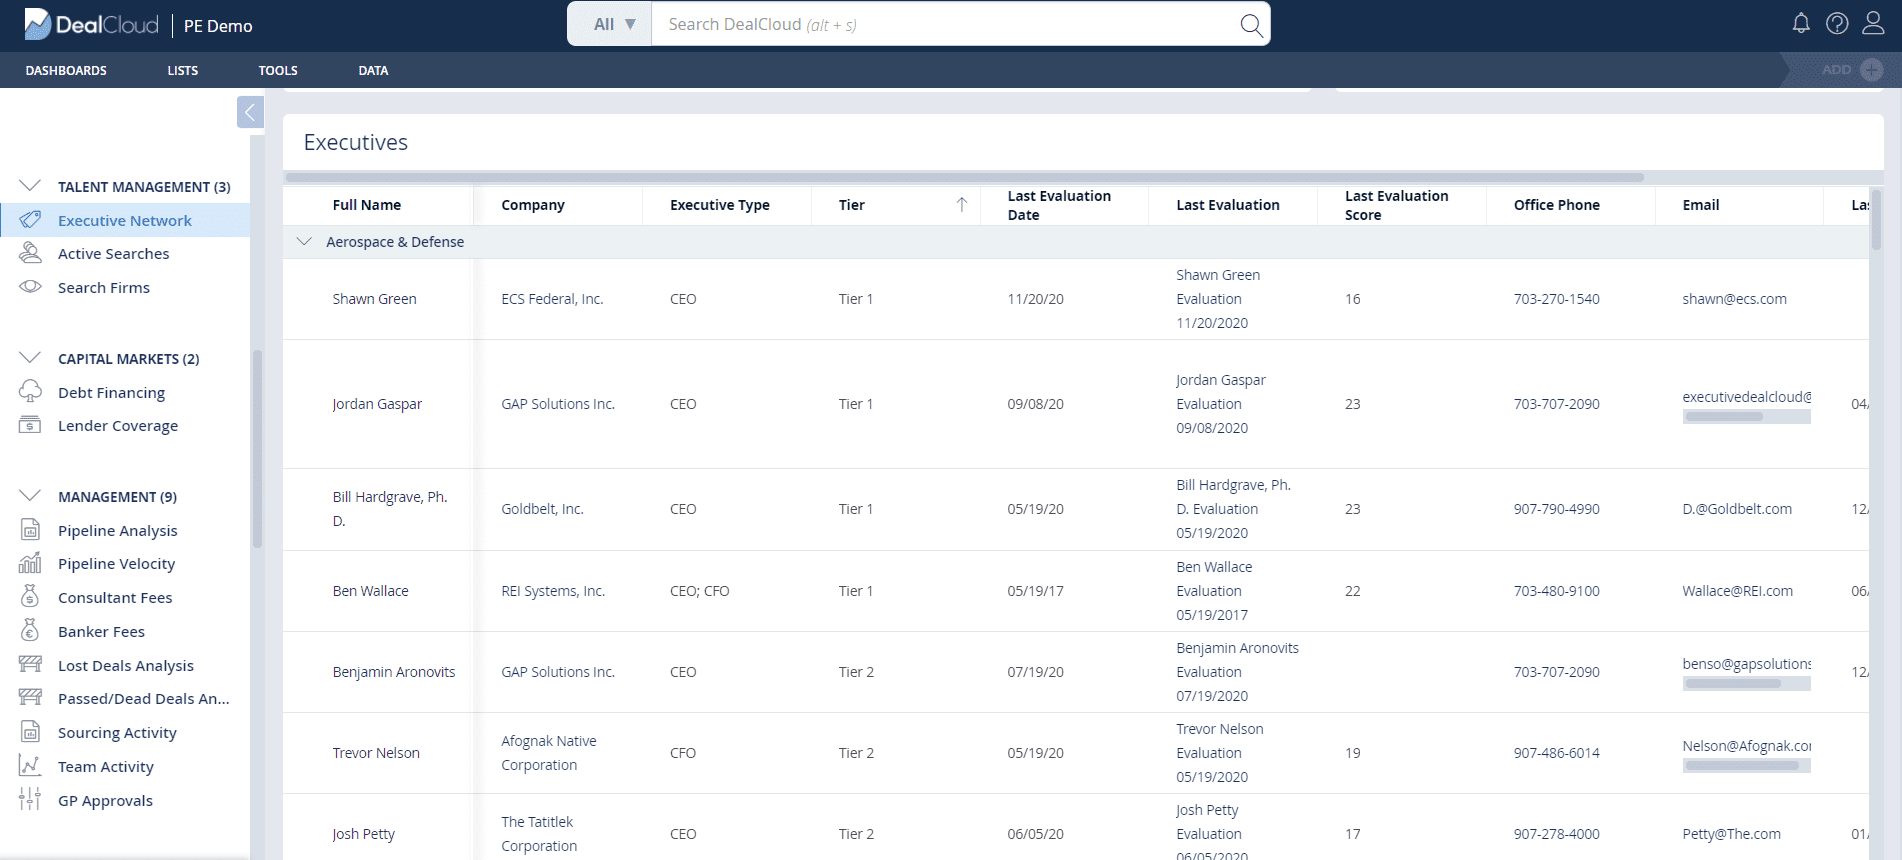Viewport: 1902px width, 860px height.
Task: Sort by the Full Name column header
Action: pyautogui.click(x=367, y=205)
